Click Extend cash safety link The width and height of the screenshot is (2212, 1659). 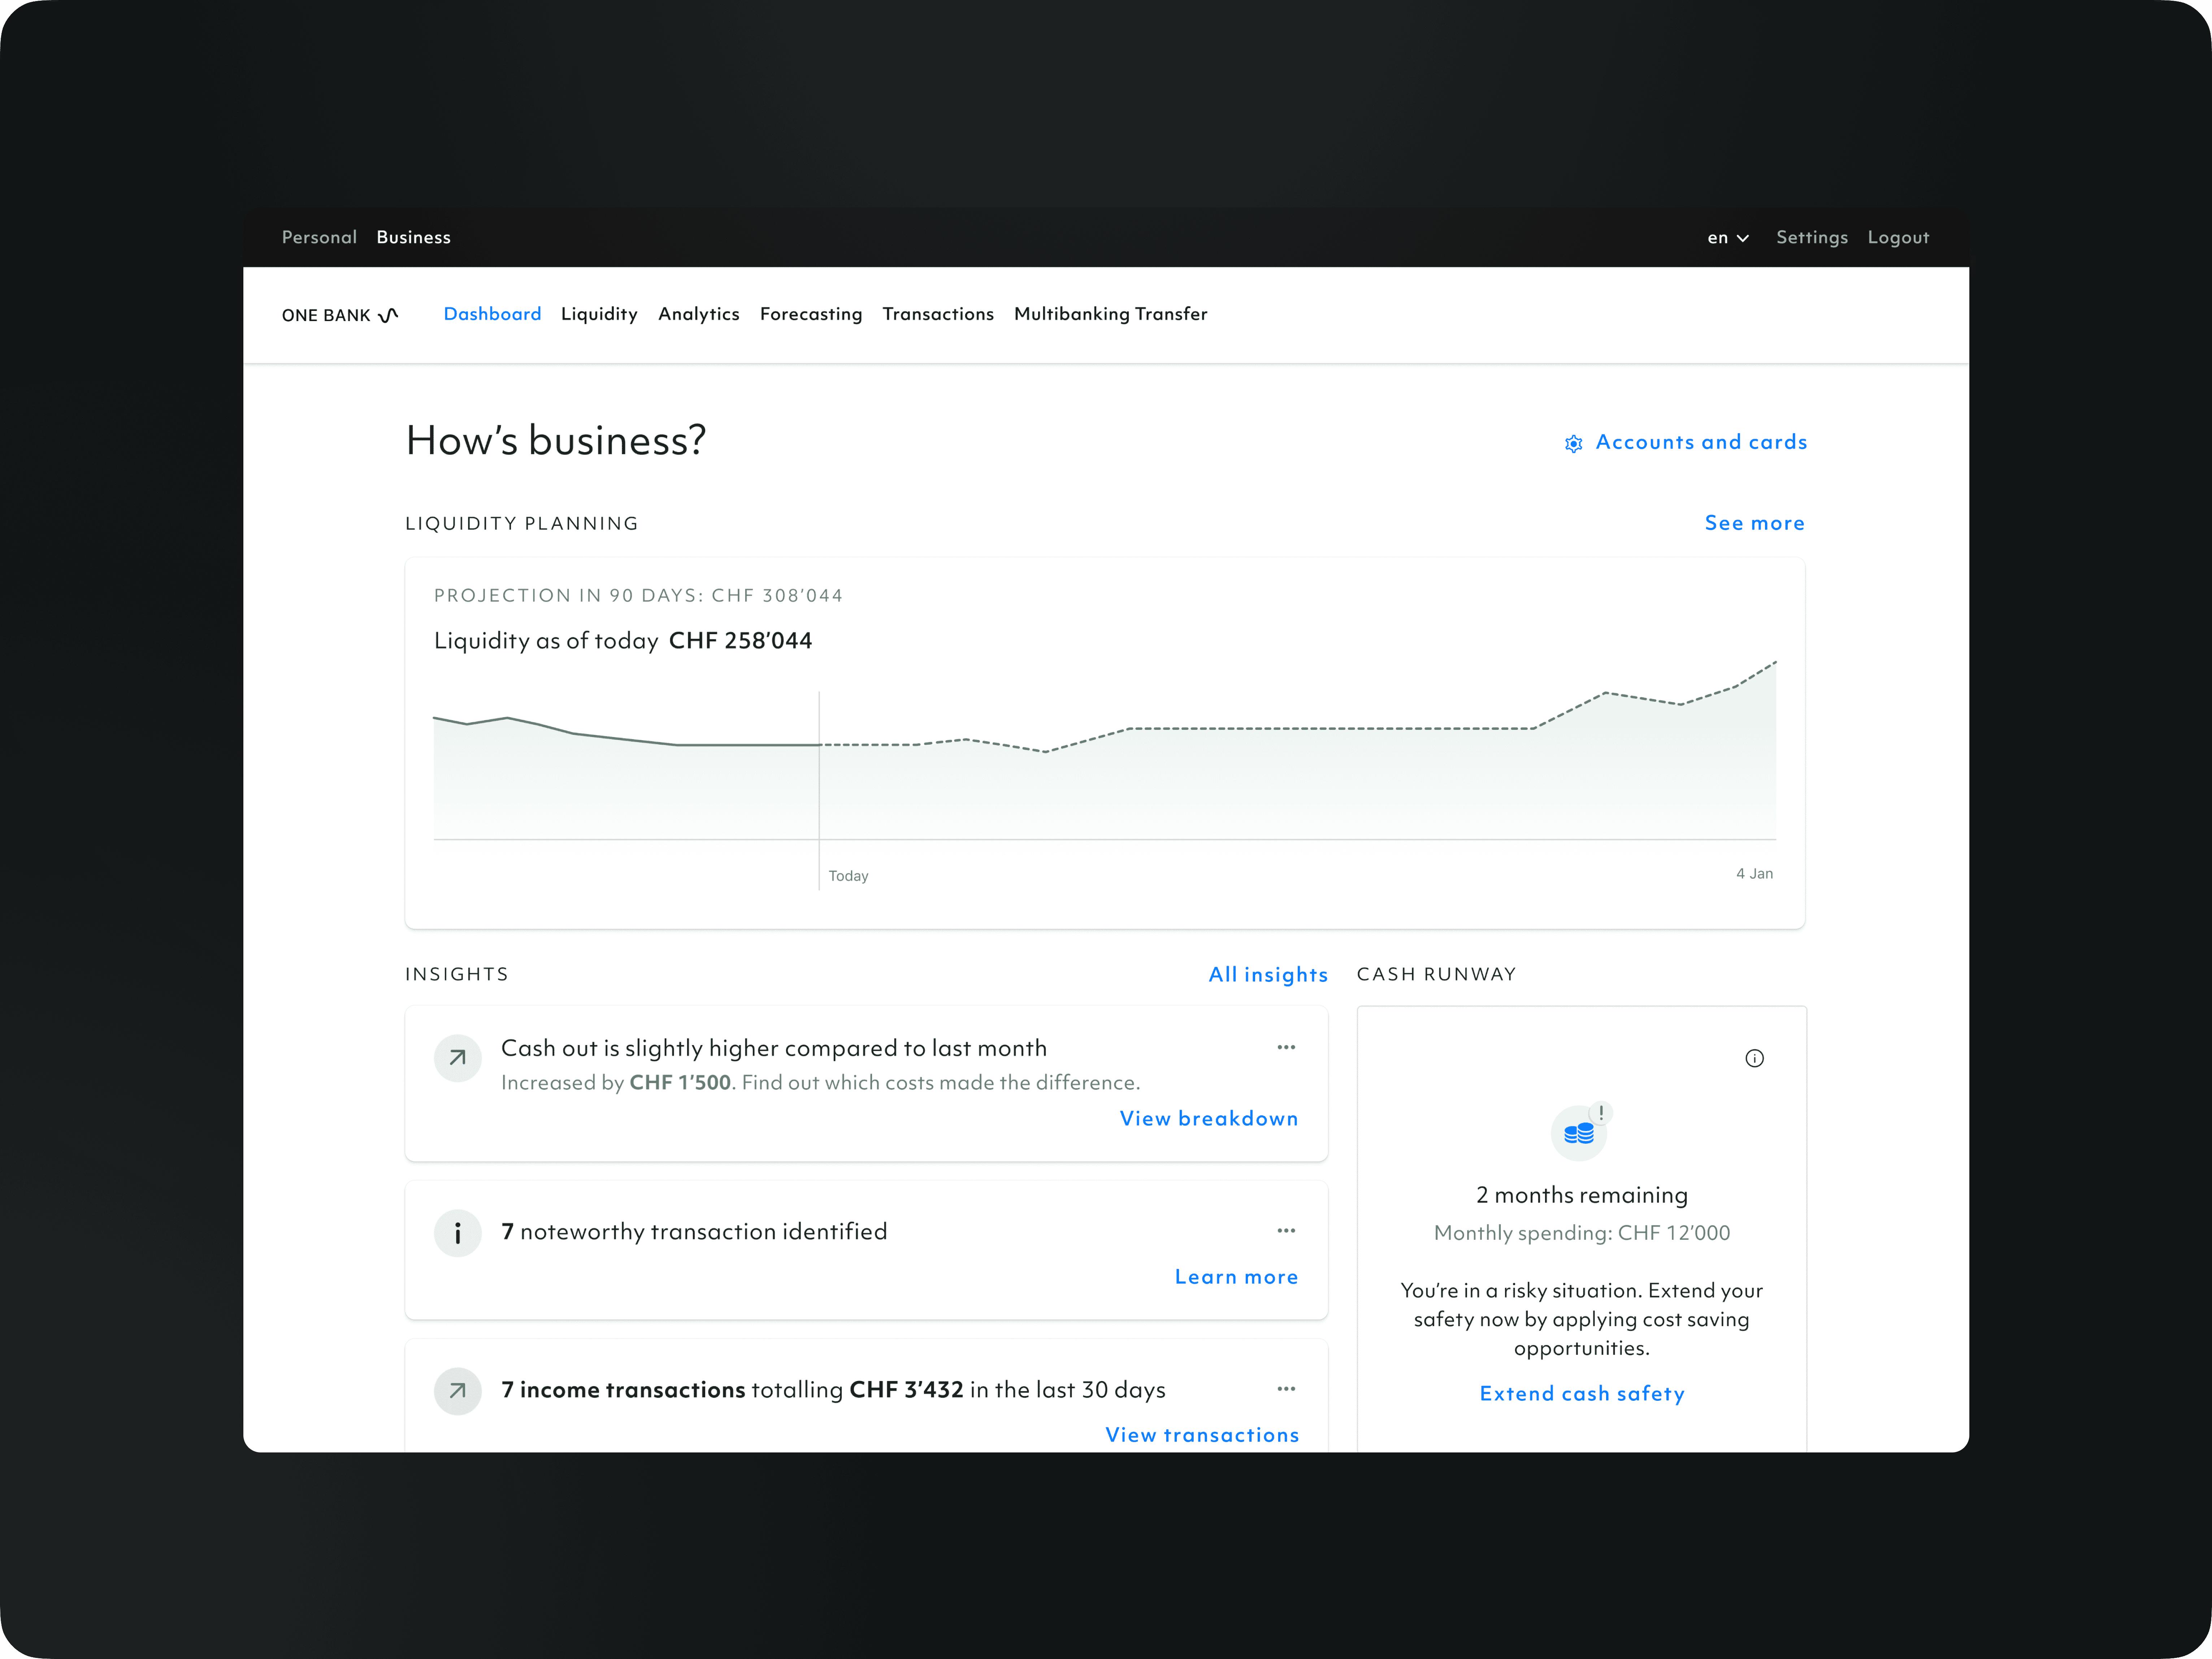(1582, 1394)
